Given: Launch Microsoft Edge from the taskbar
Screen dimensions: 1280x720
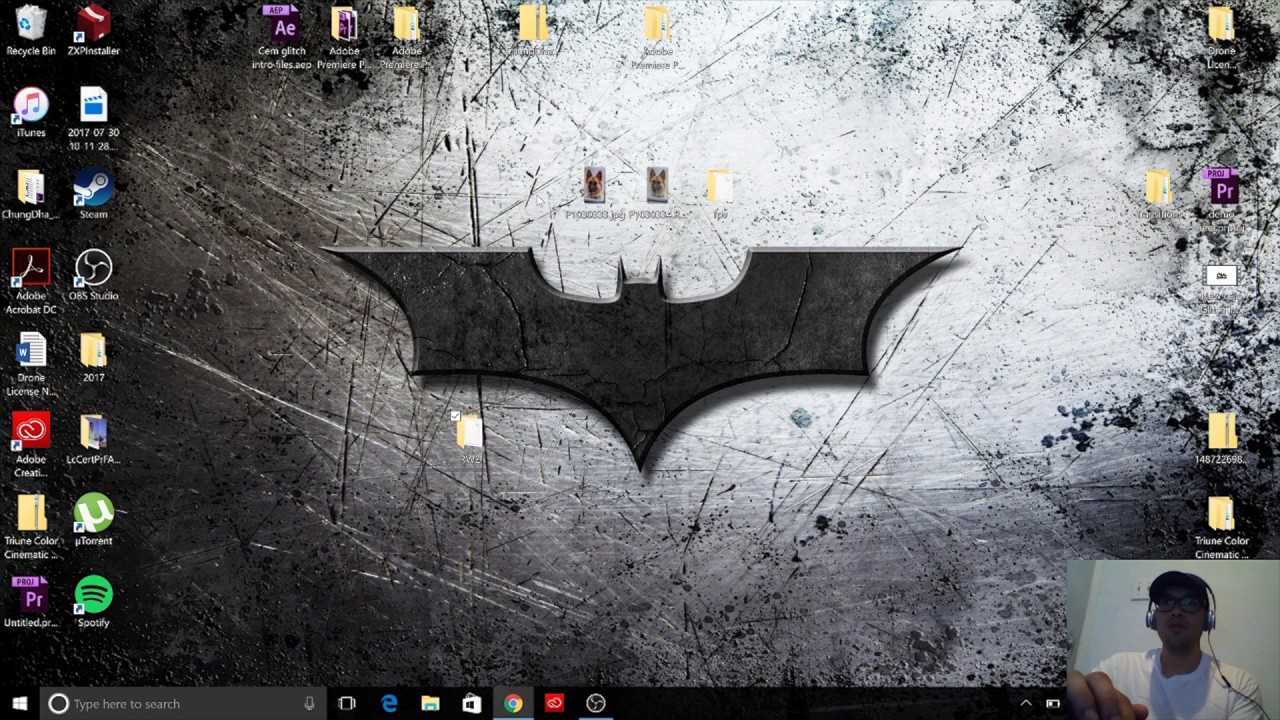Looking at the screenshot, I should [389, 704].
